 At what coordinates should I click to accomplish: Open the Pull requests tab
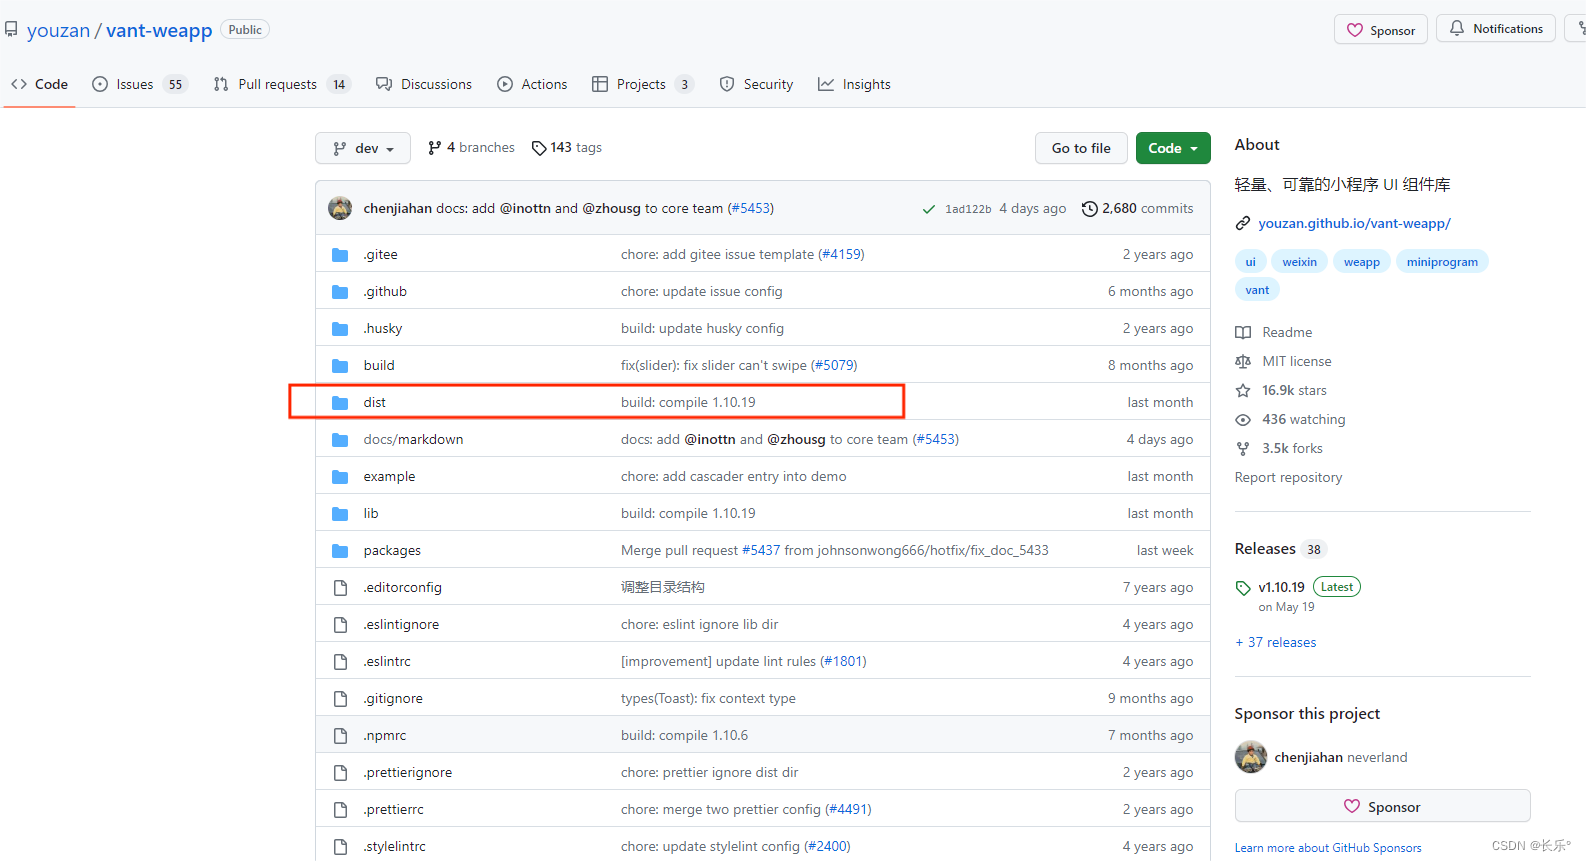pos(281,84)
